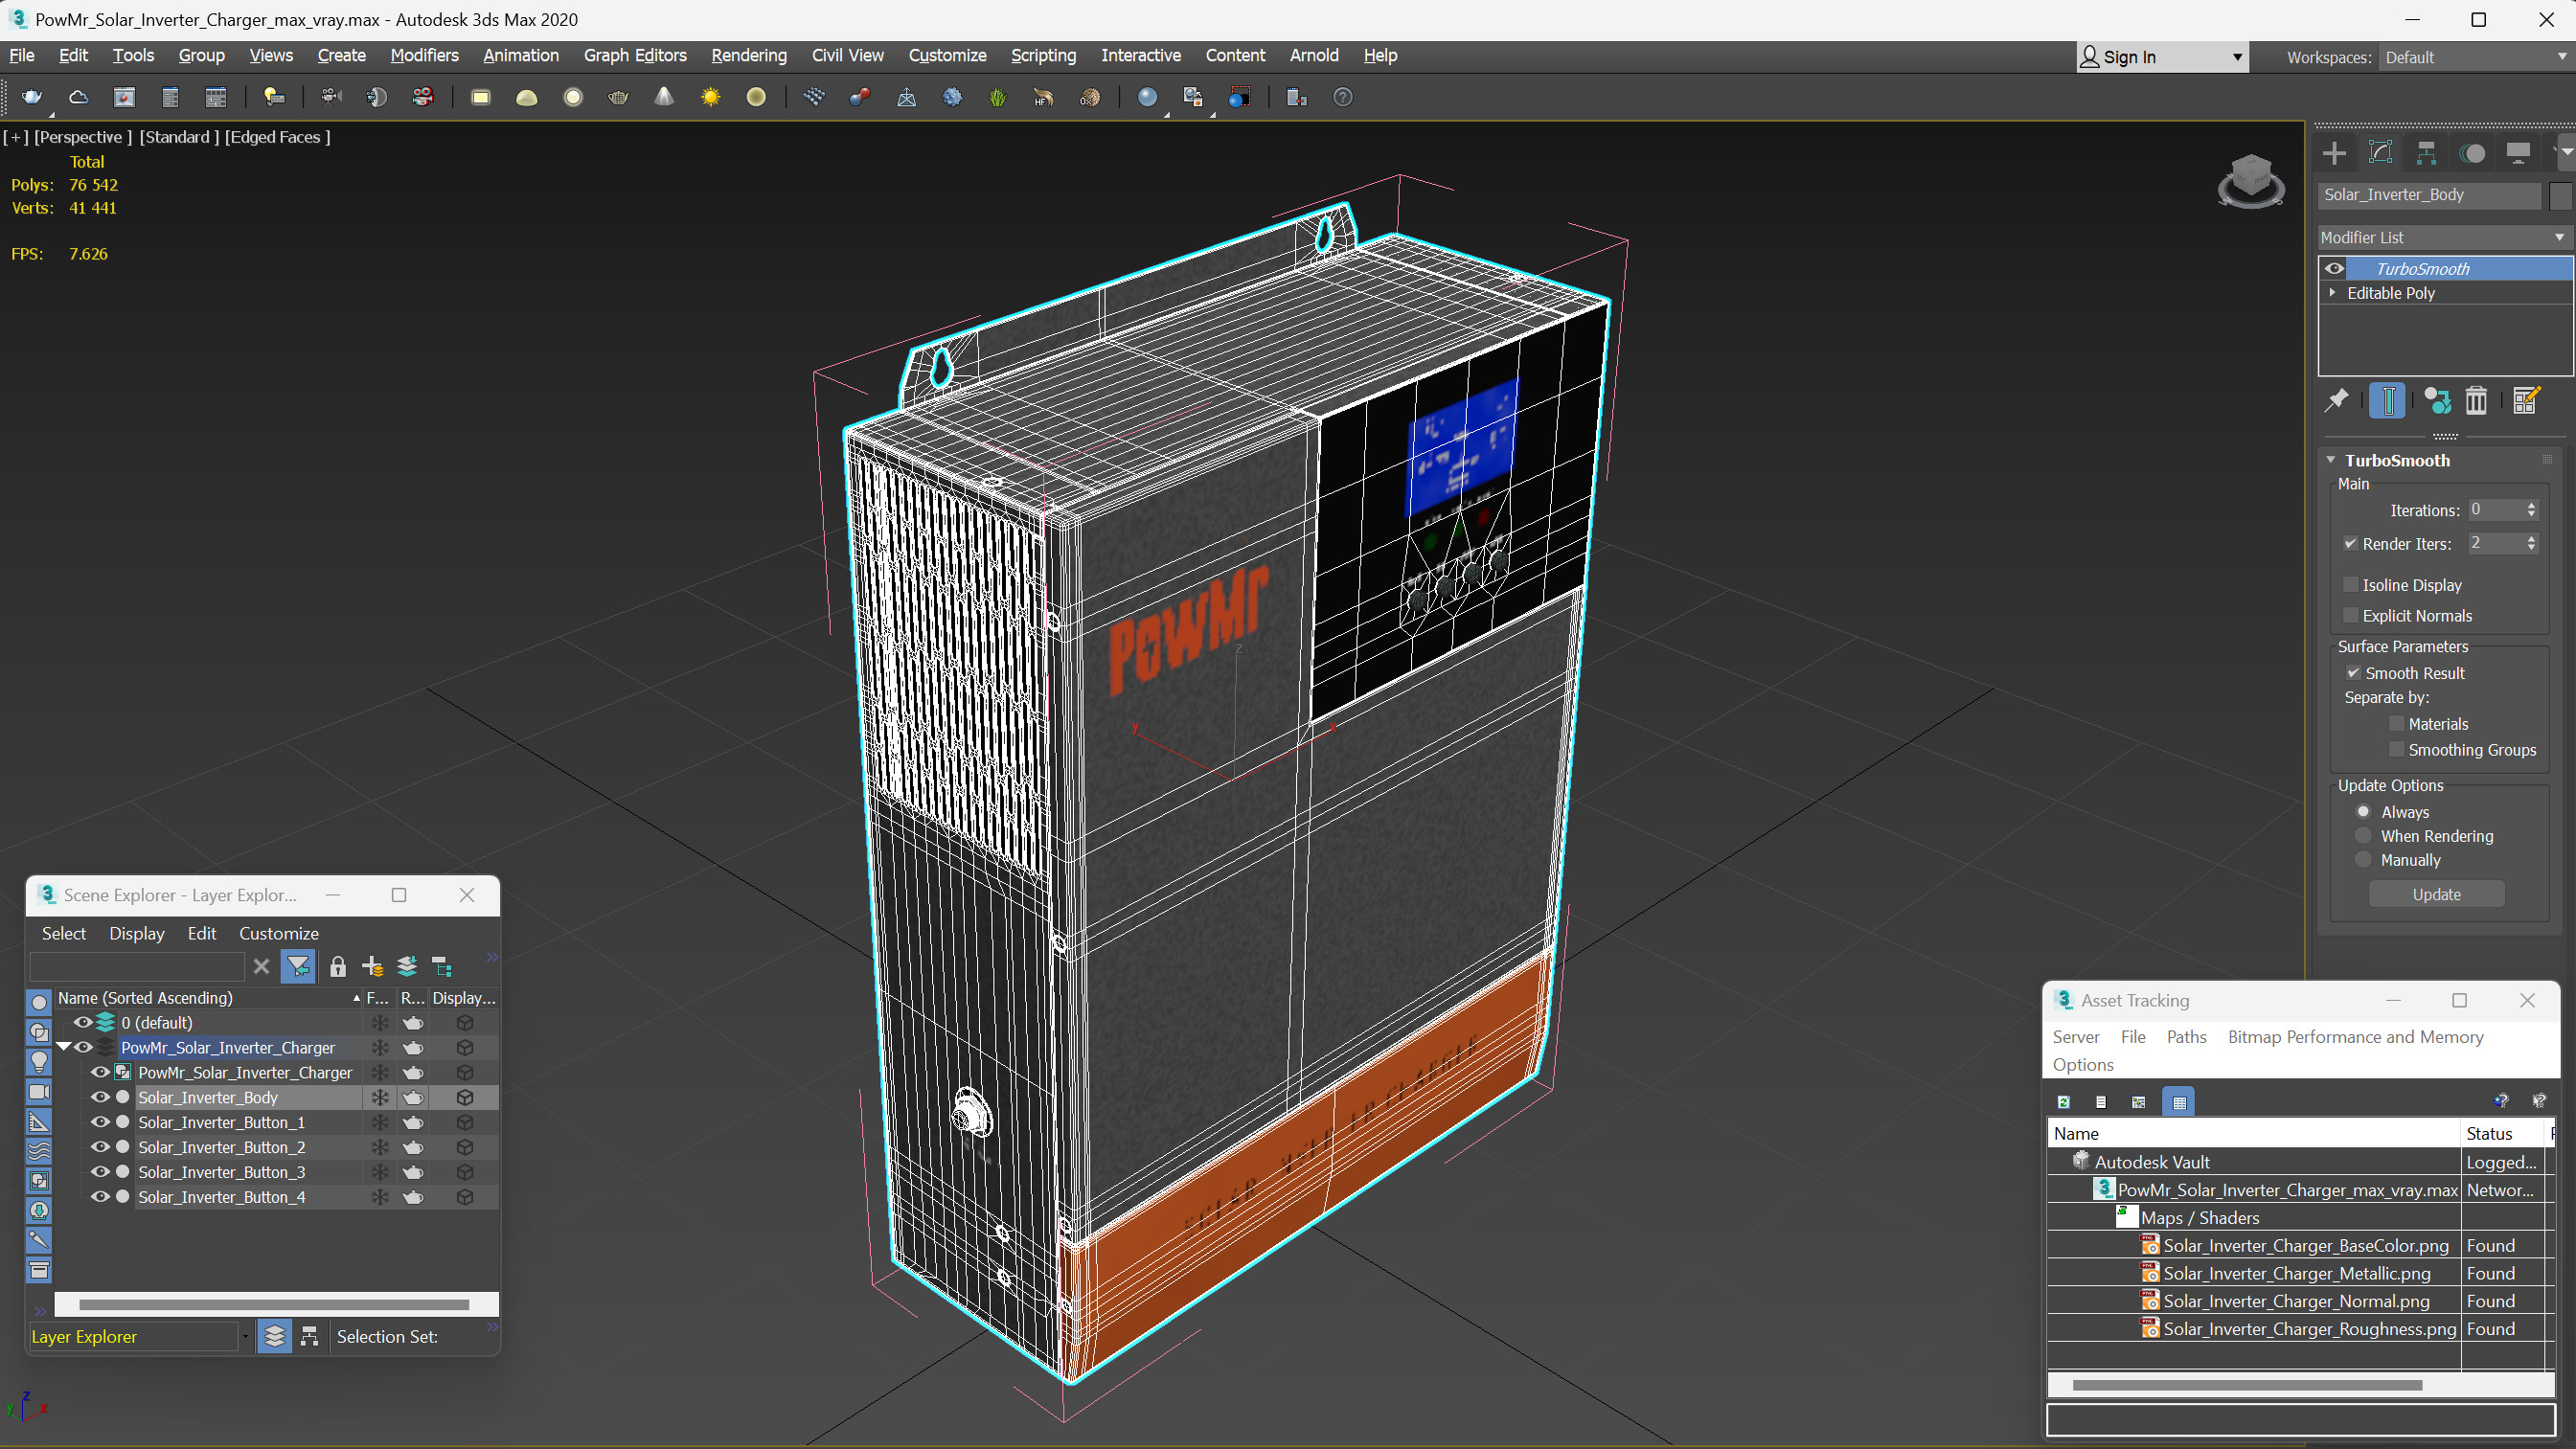Image resolution: width=2576 pixels, height=1449 pixels.
Task: Click the light bulb lister toolbar icon
Action: point(273,97)
